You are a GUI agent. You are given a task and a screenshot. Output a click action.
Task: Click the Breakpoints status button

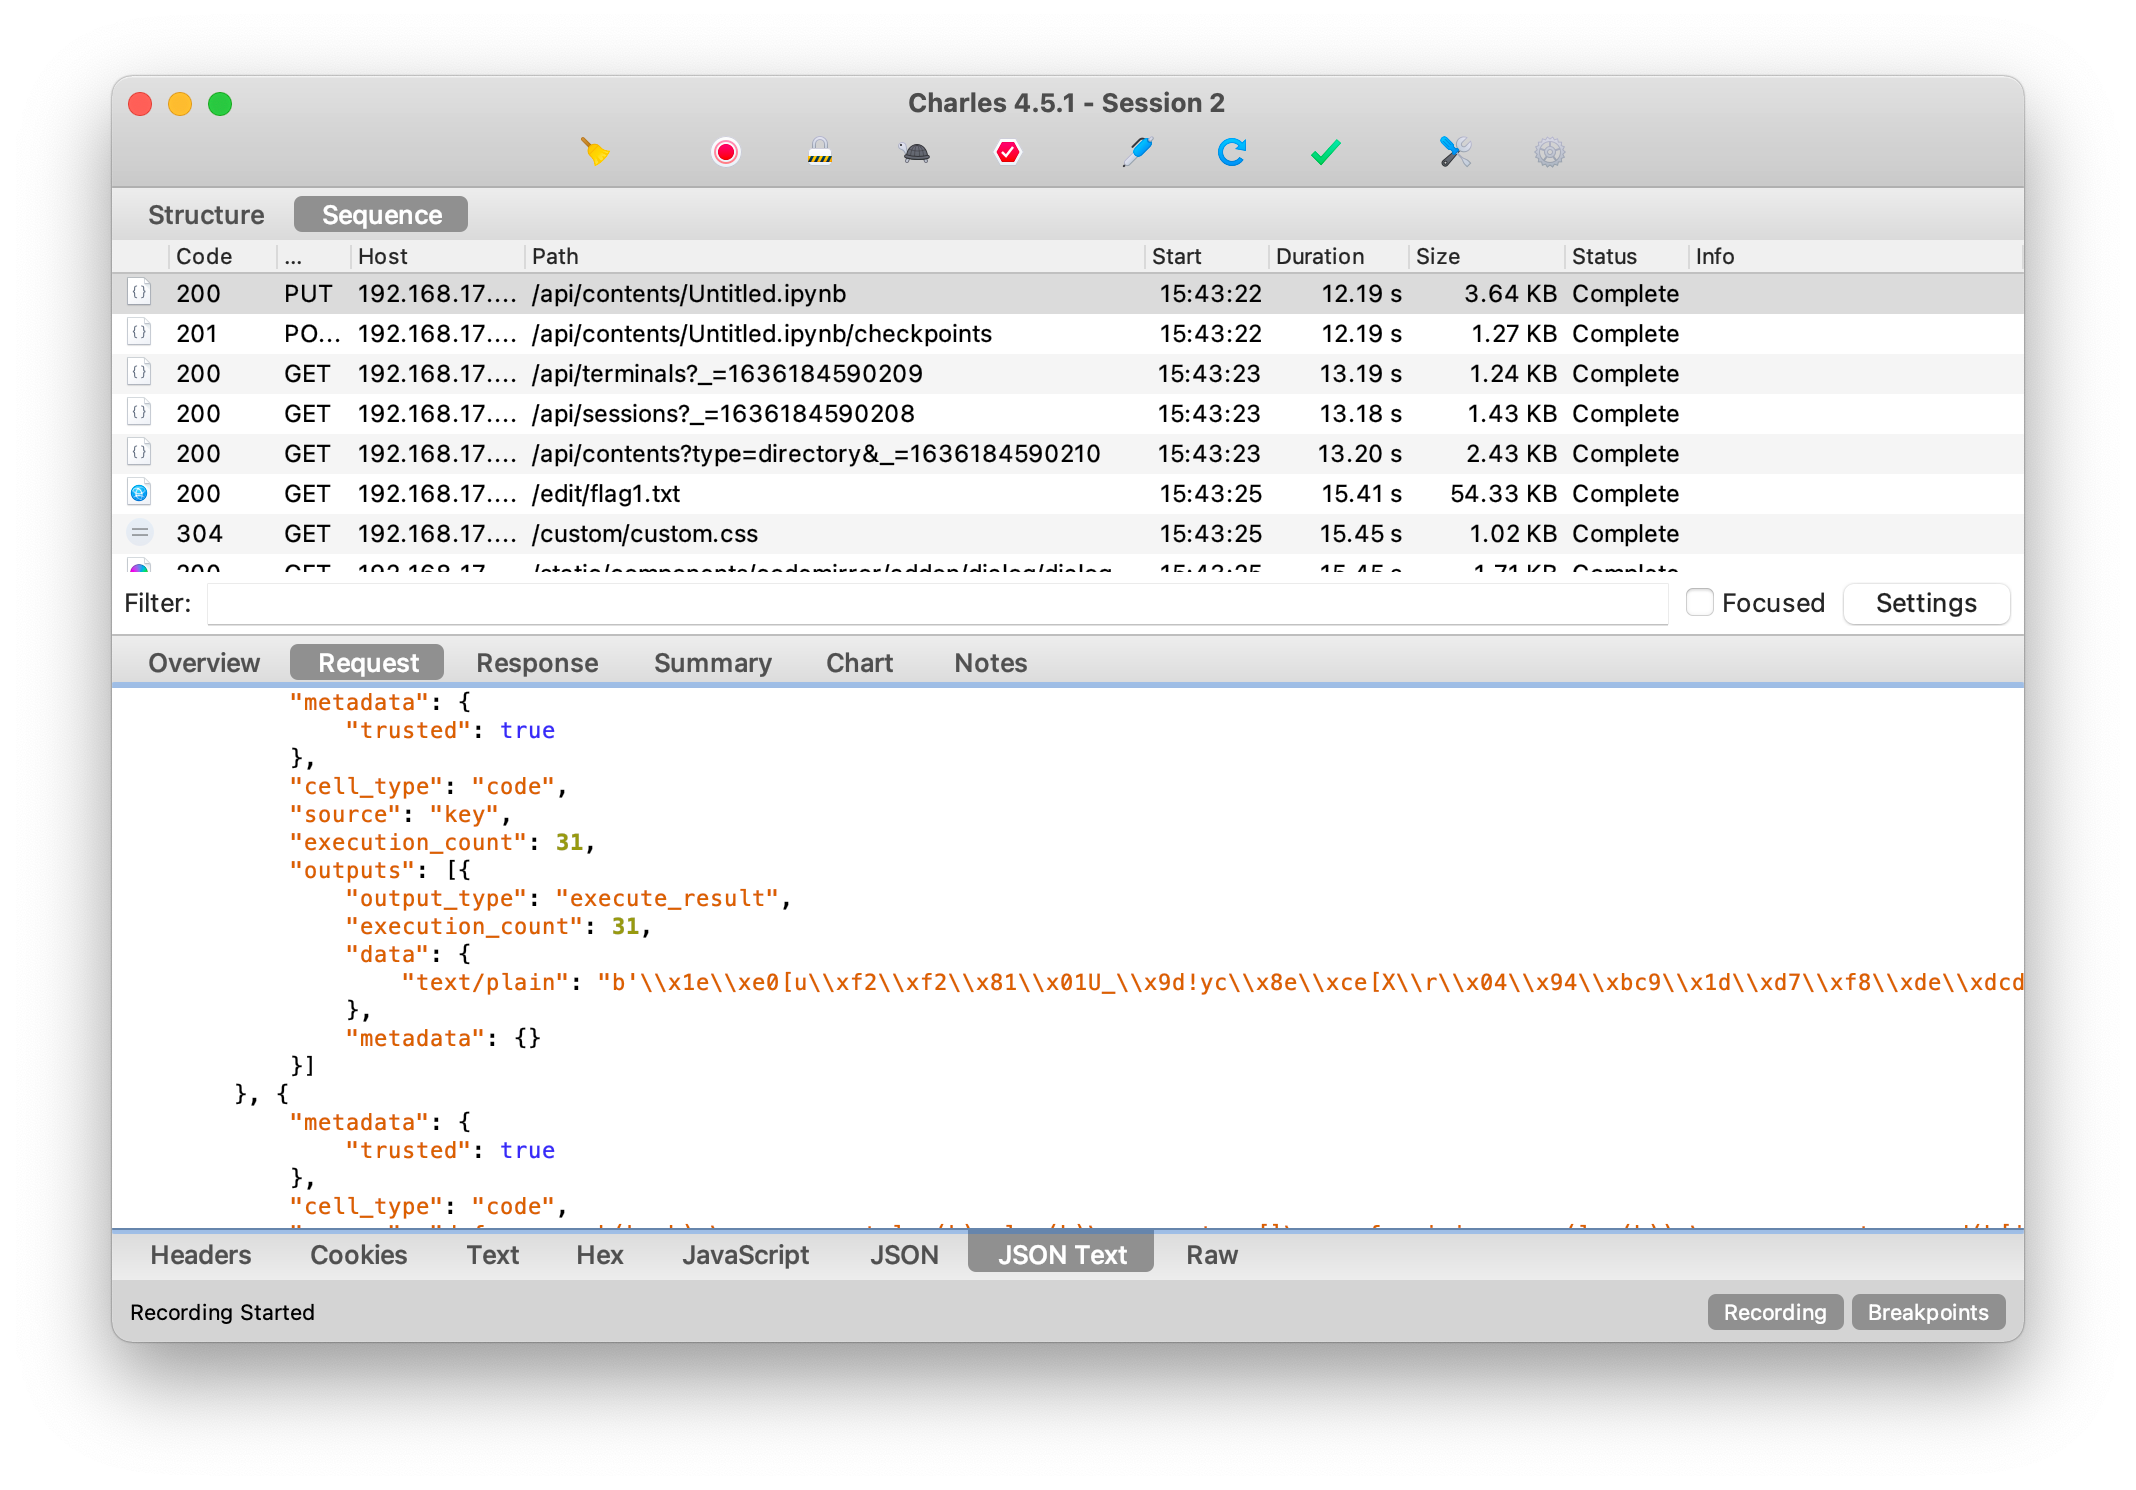[1928, 1312]
